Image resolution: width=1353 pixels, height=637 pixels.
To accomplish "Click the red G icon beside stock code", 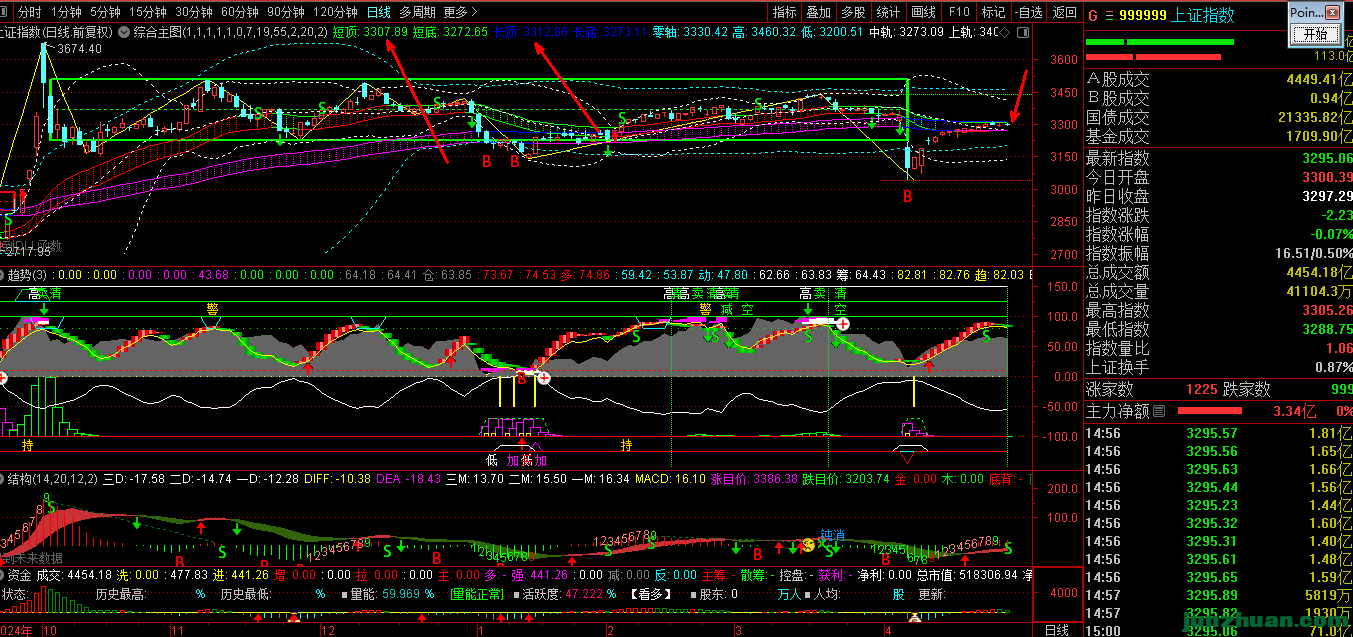I will coord(1093,15).
